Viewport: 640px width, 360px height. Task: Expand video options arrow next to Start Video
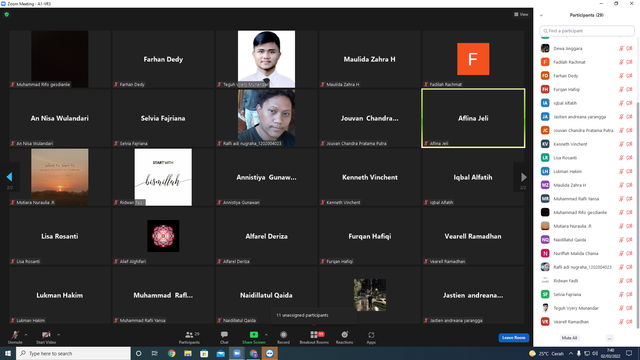[x=58, y=335]
